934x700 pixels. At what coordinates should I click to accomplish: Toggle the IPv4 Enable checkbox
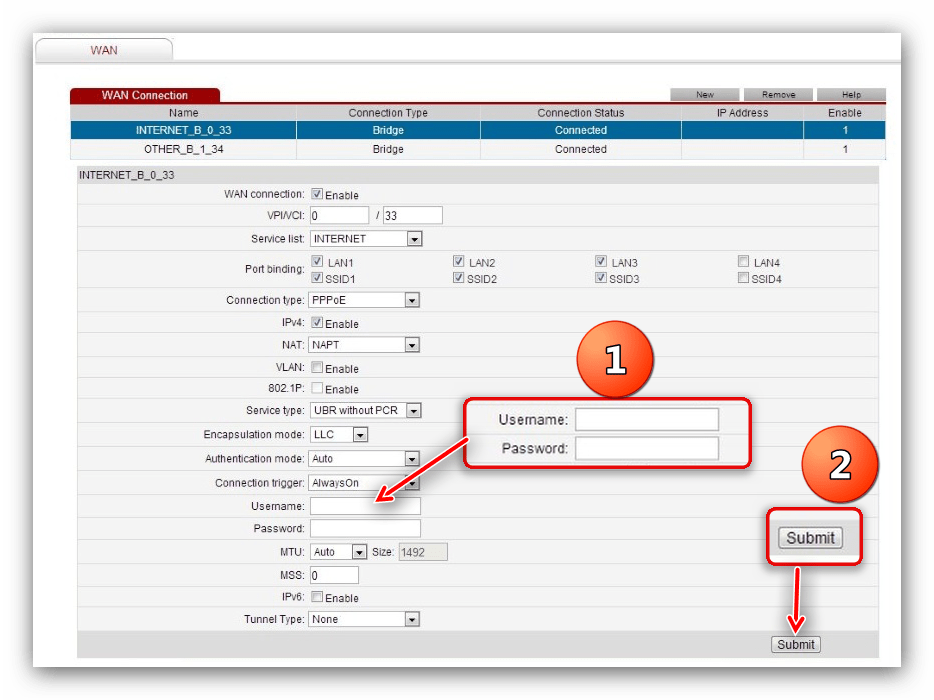[x=317, y=323]
